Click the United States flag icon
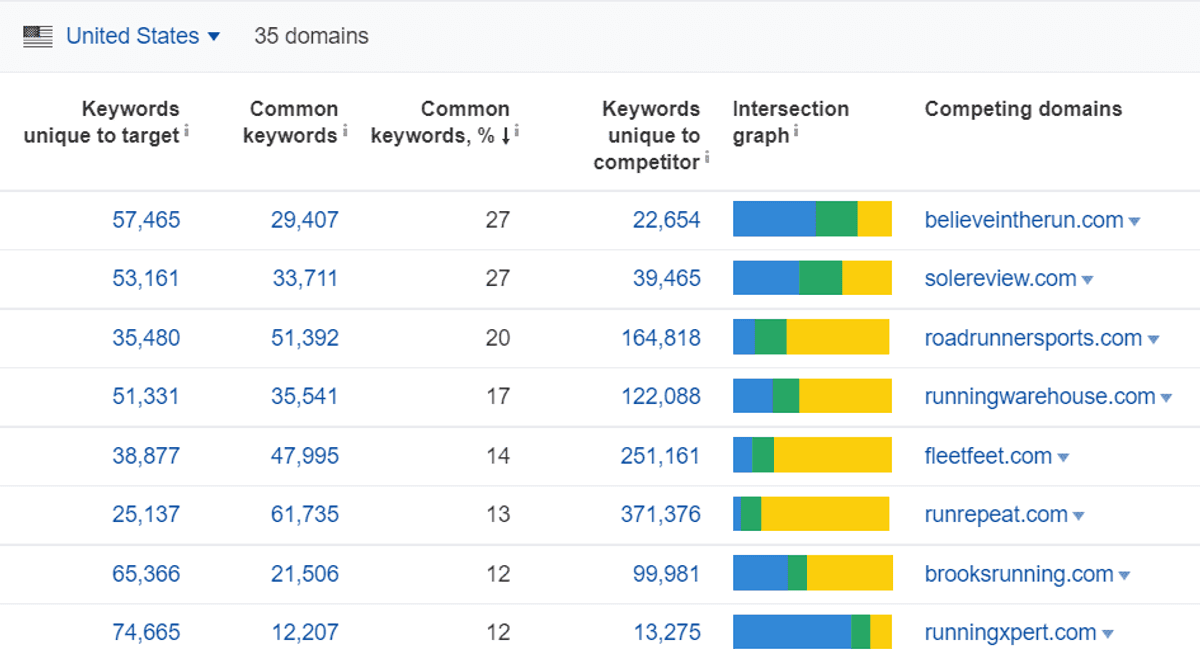 (38, 37)
